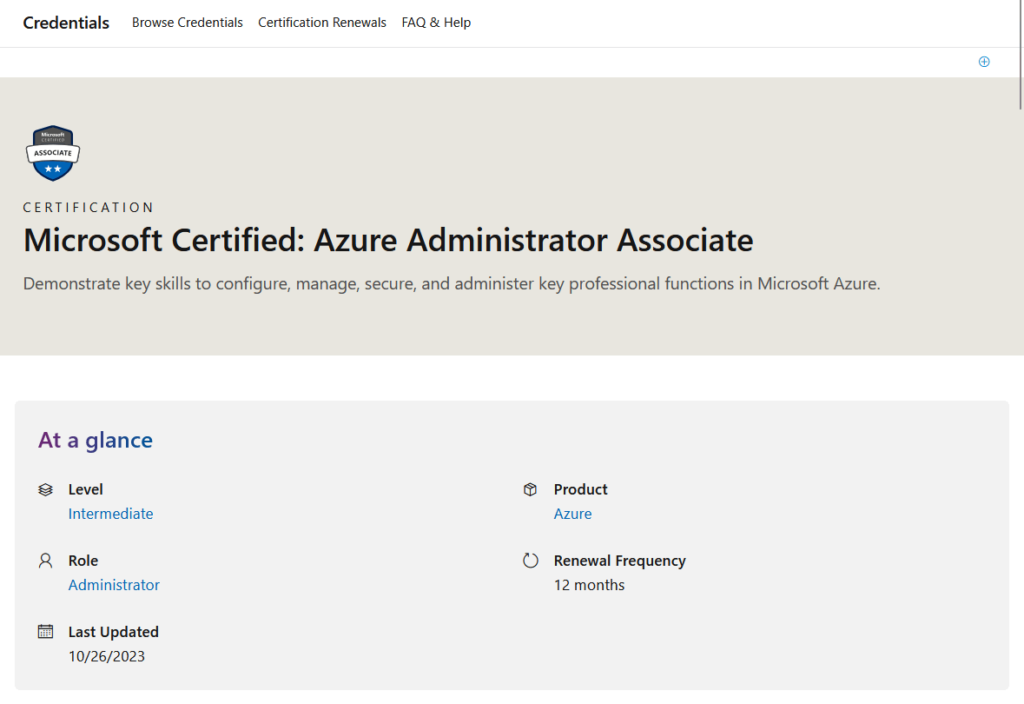
Task: Click the page vertical scrollbar thumb
Action: (x=1020, y=55)
